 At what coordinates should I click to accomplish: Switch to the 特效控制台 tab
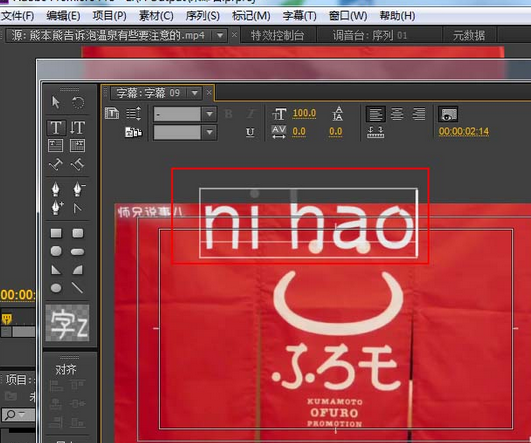[277, 35]
